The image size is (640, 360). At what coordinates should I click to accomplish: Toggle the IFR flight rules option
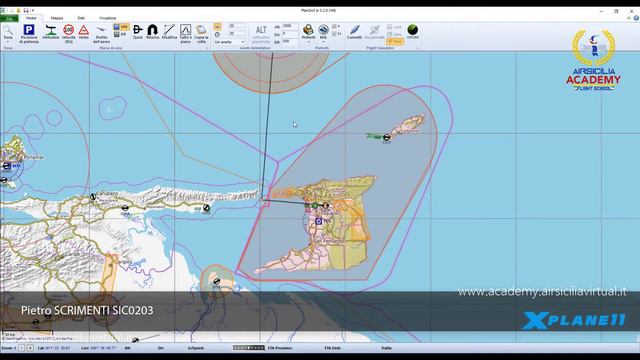pos(121,35)
